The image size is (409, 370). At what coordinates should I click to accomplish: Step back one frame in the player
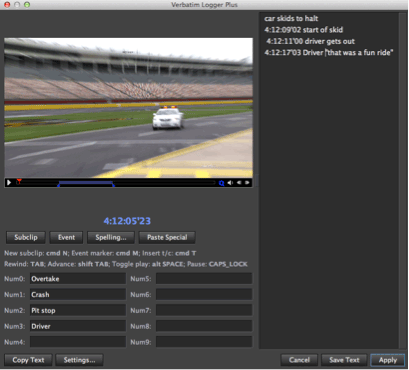pos(239,183)
